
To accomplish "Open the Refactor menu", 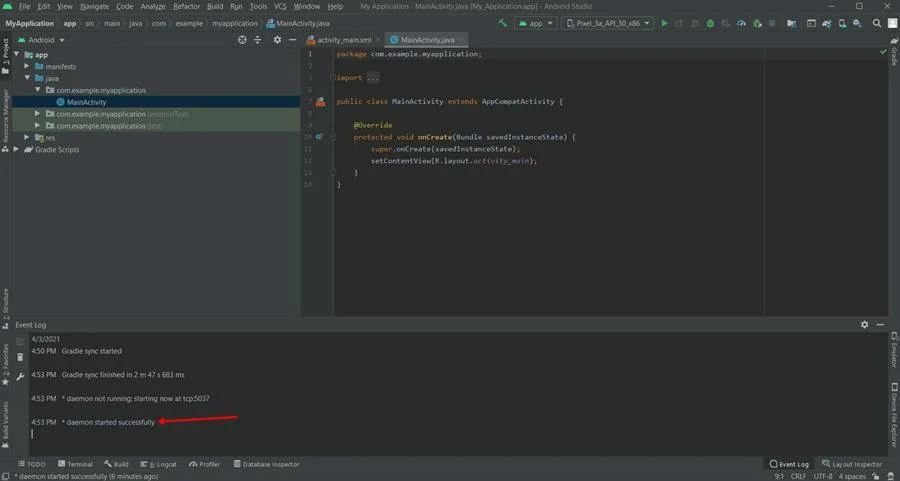I will point(186,6).
